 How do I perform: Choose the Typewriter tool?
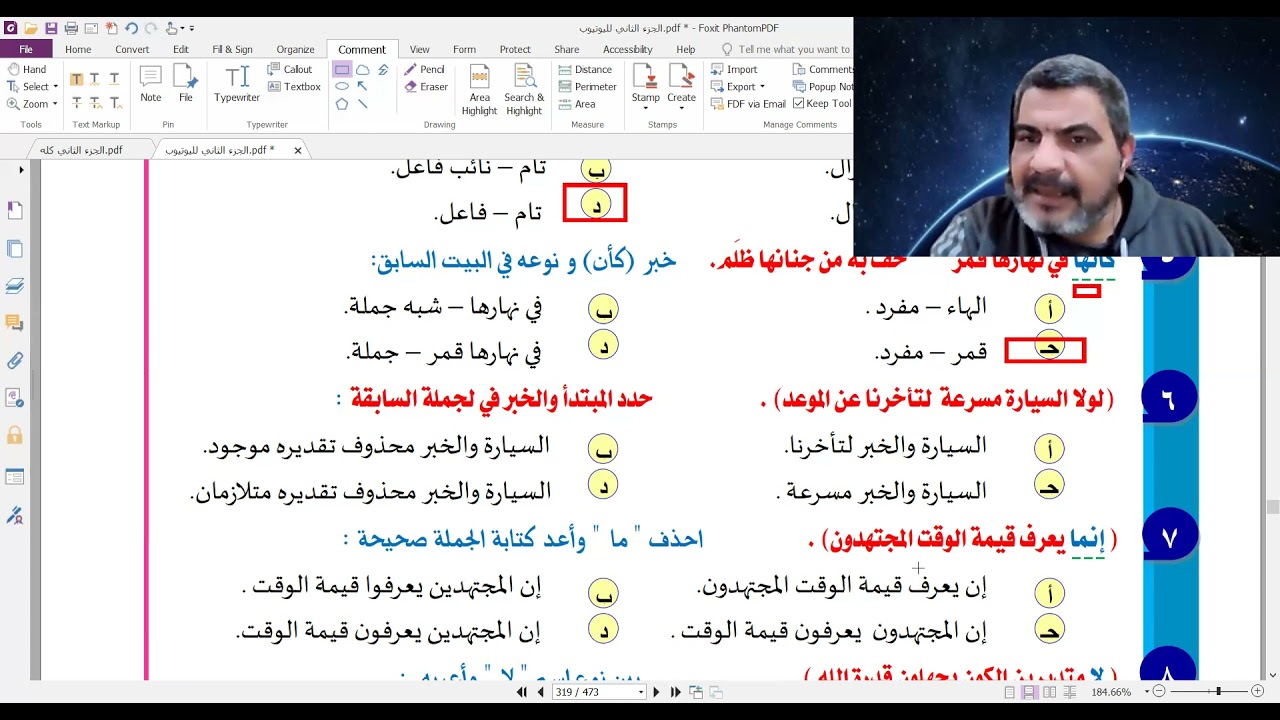(237, 84)
